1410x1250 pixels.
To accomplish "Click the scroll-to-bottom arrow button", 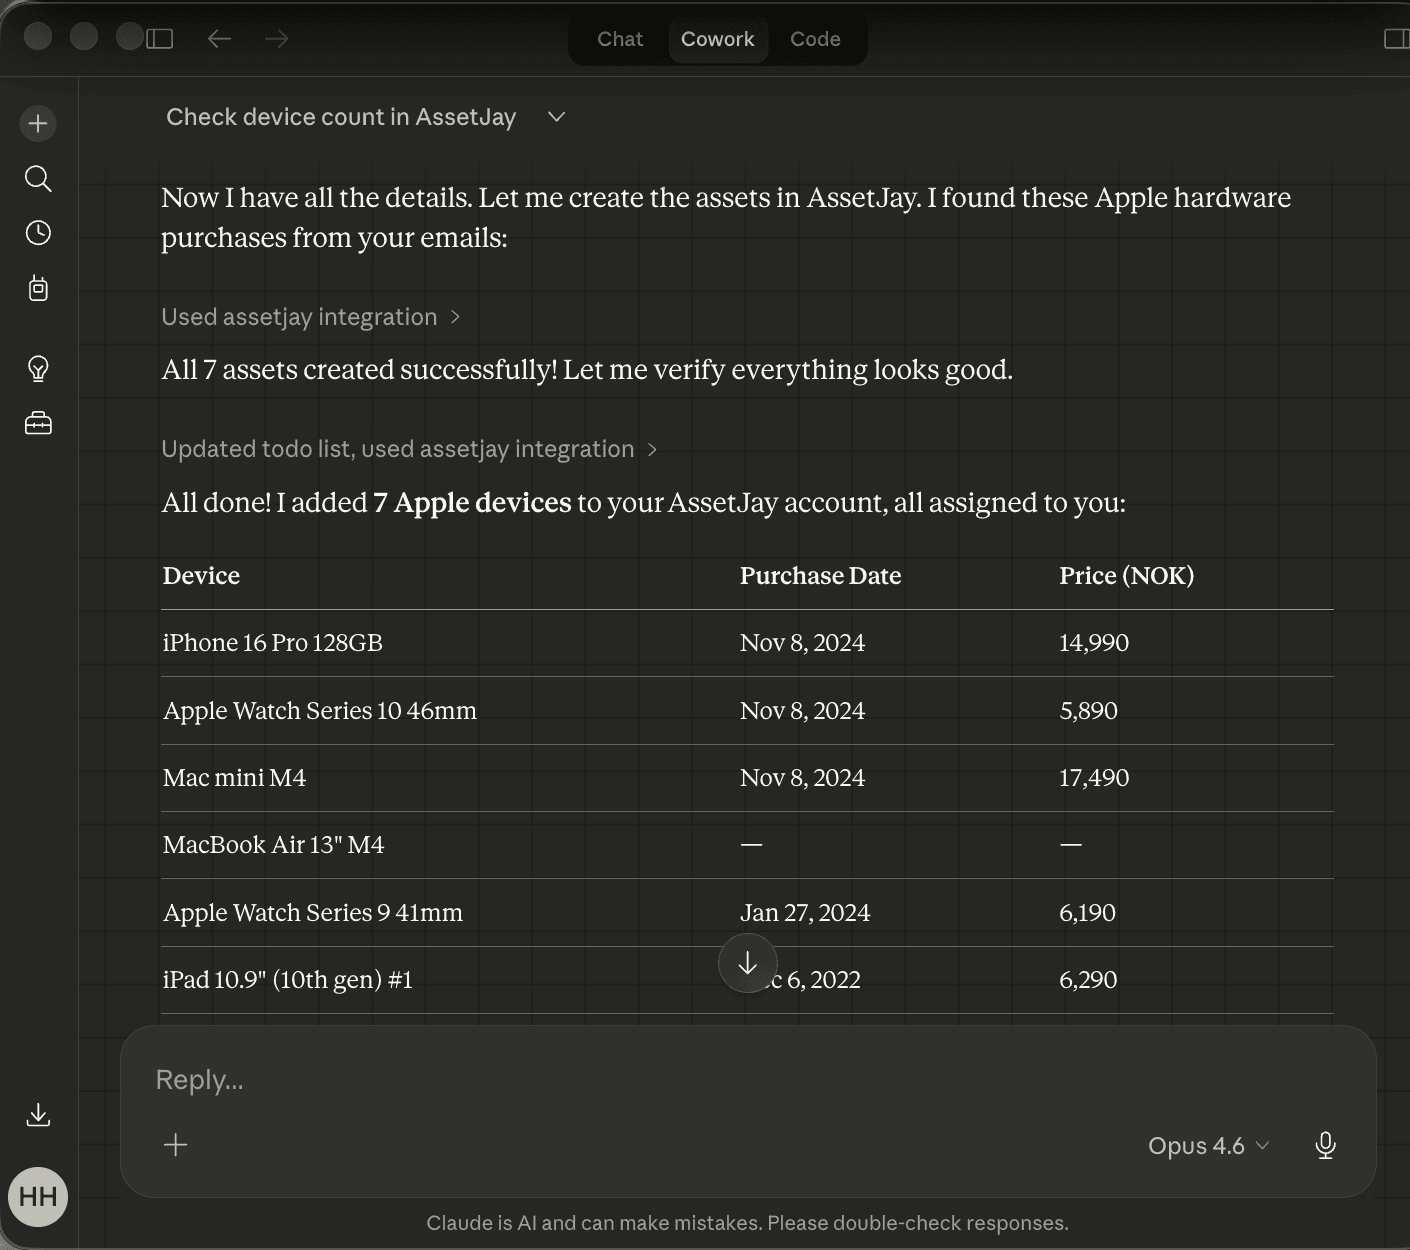I will click(x=747, y=964).
